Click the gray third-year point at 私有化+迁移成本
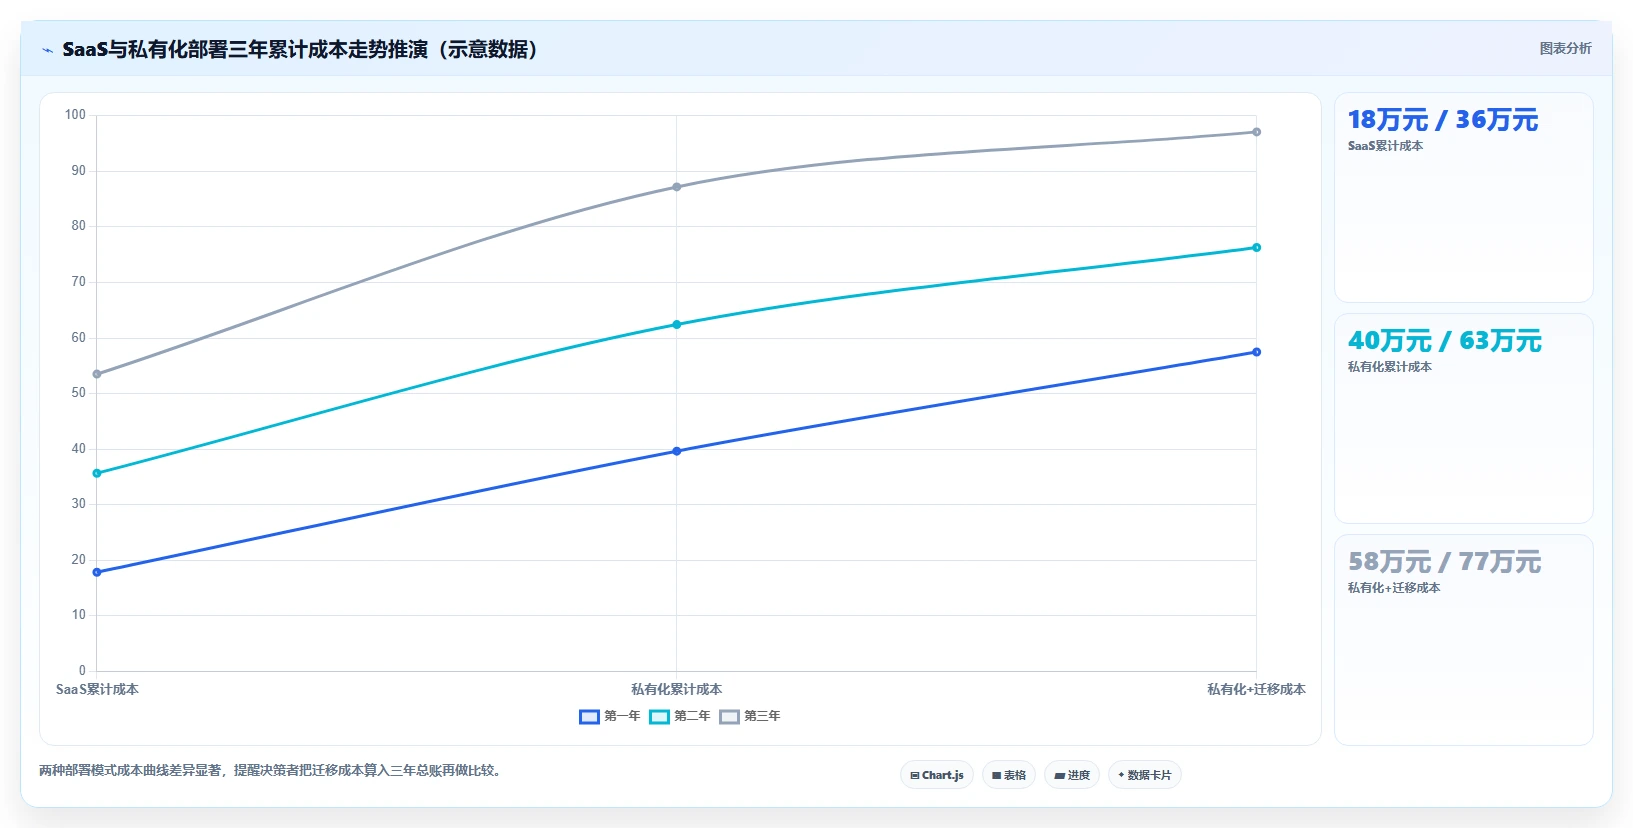This screenshot has height=828, width=1633. 1257,132
